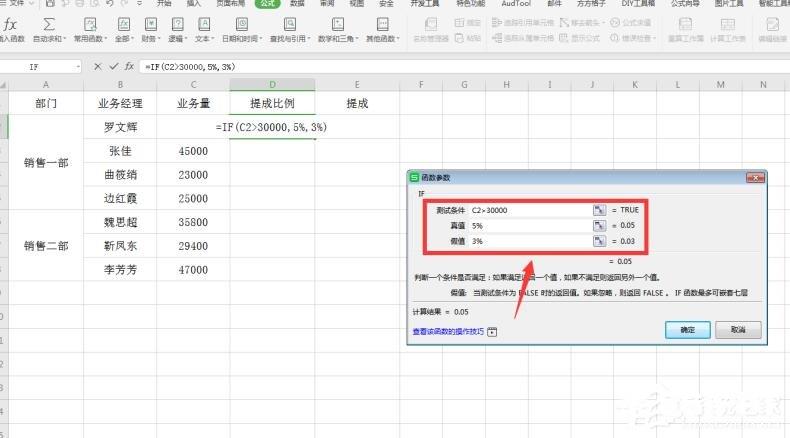
Task: Open the 财务 functions icon
Action: 151,24
